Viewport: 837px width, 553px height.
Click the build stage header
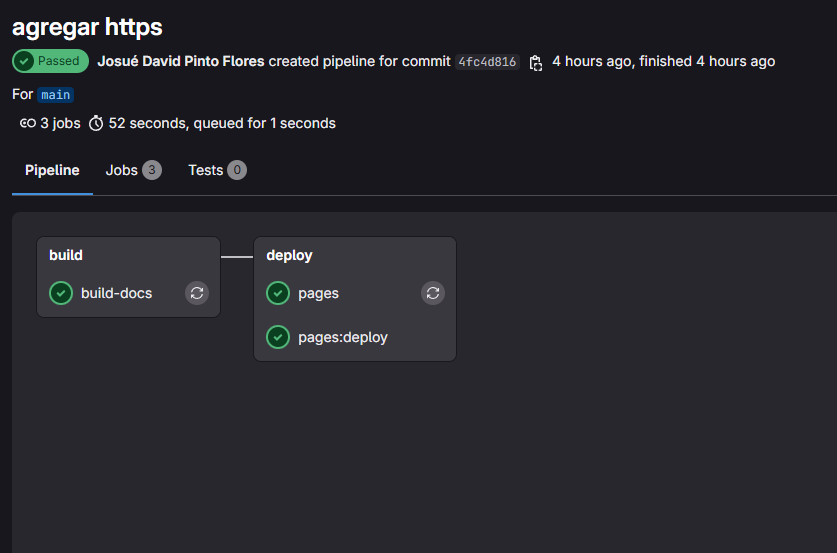click(66, 255)
